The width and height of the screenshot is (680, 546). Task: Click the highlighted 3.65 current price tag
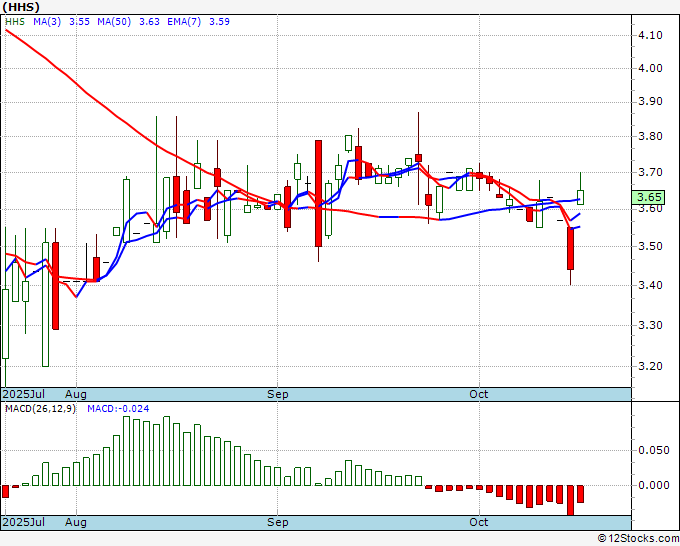coord(648,197)
